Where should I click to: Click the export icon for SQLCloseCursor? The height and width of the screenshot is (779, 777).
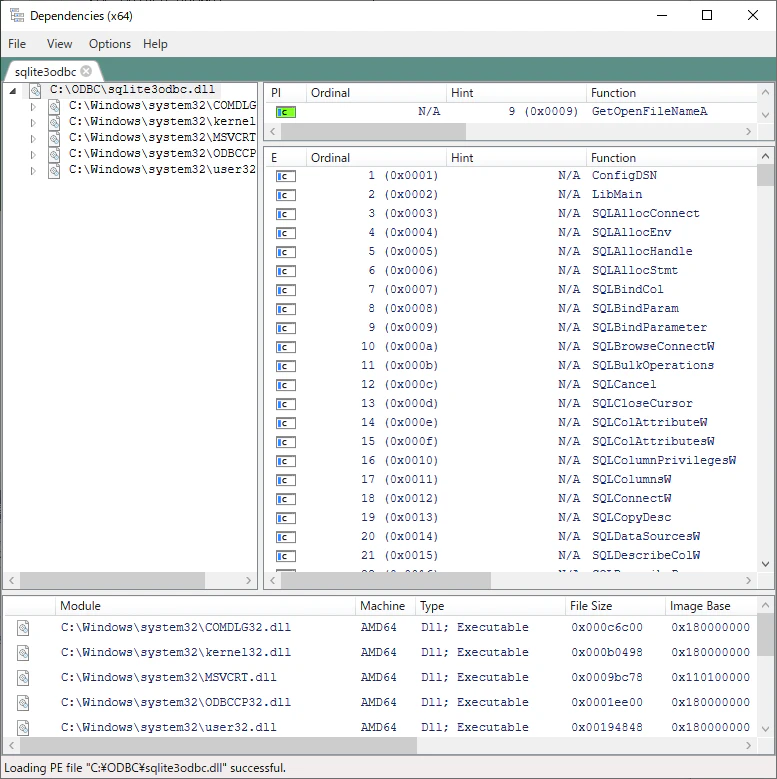(x=286, y=404)
